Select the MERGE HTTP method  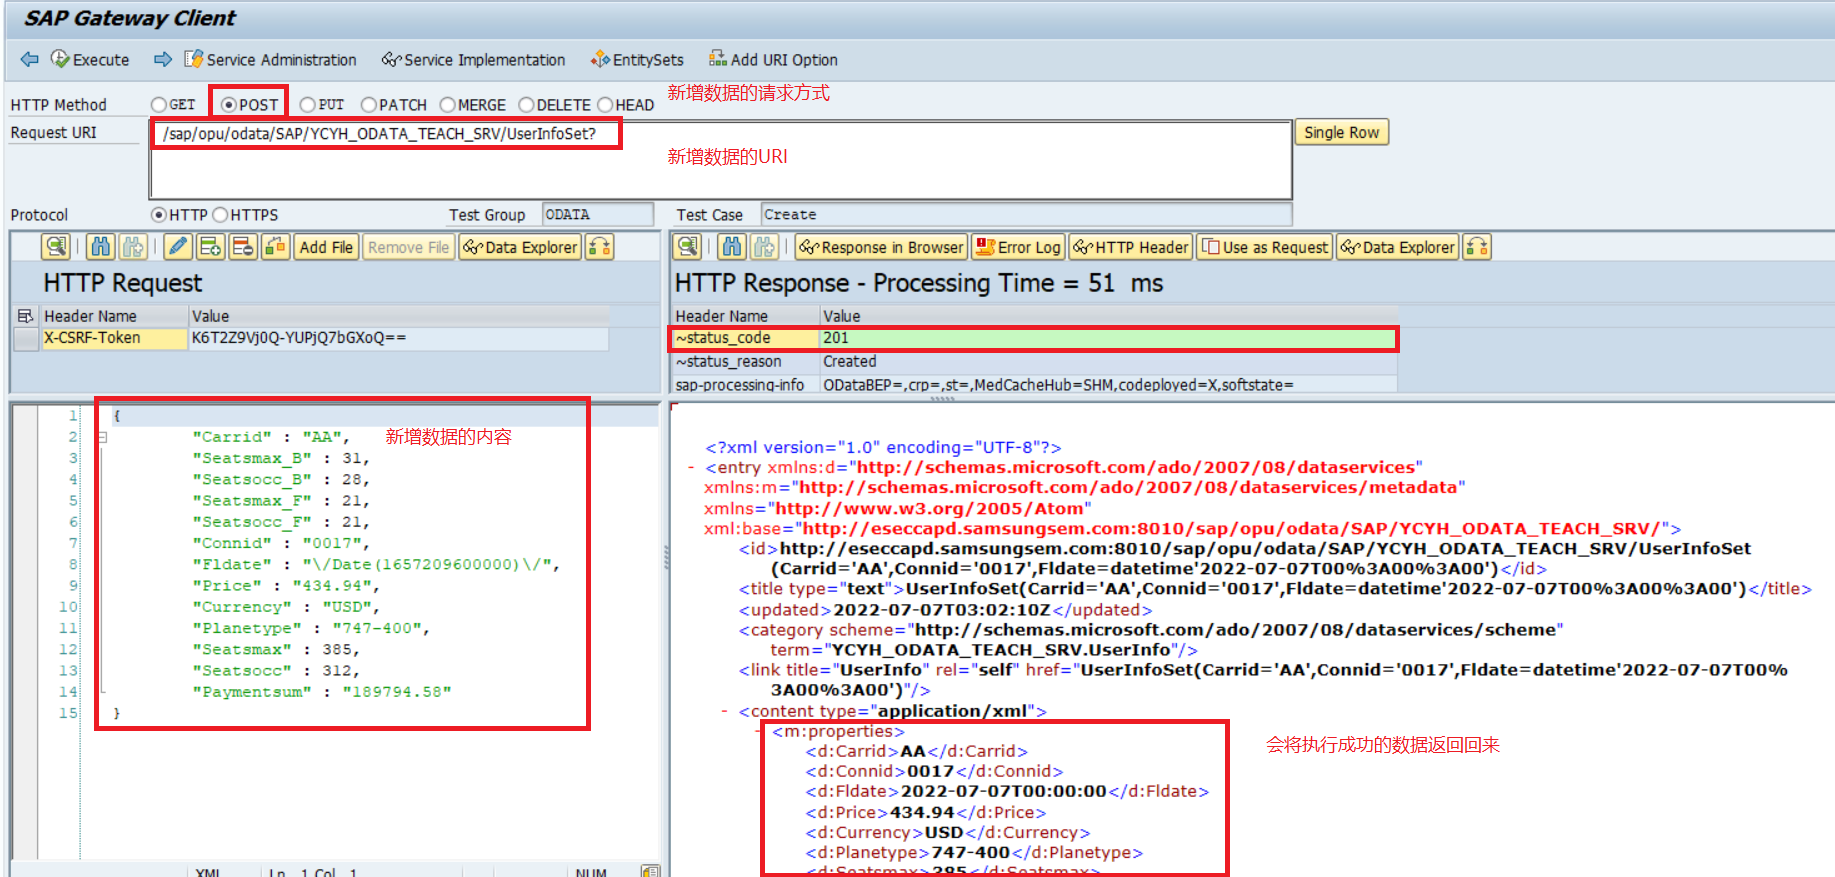pyautogui.click(x=448, y=105)
